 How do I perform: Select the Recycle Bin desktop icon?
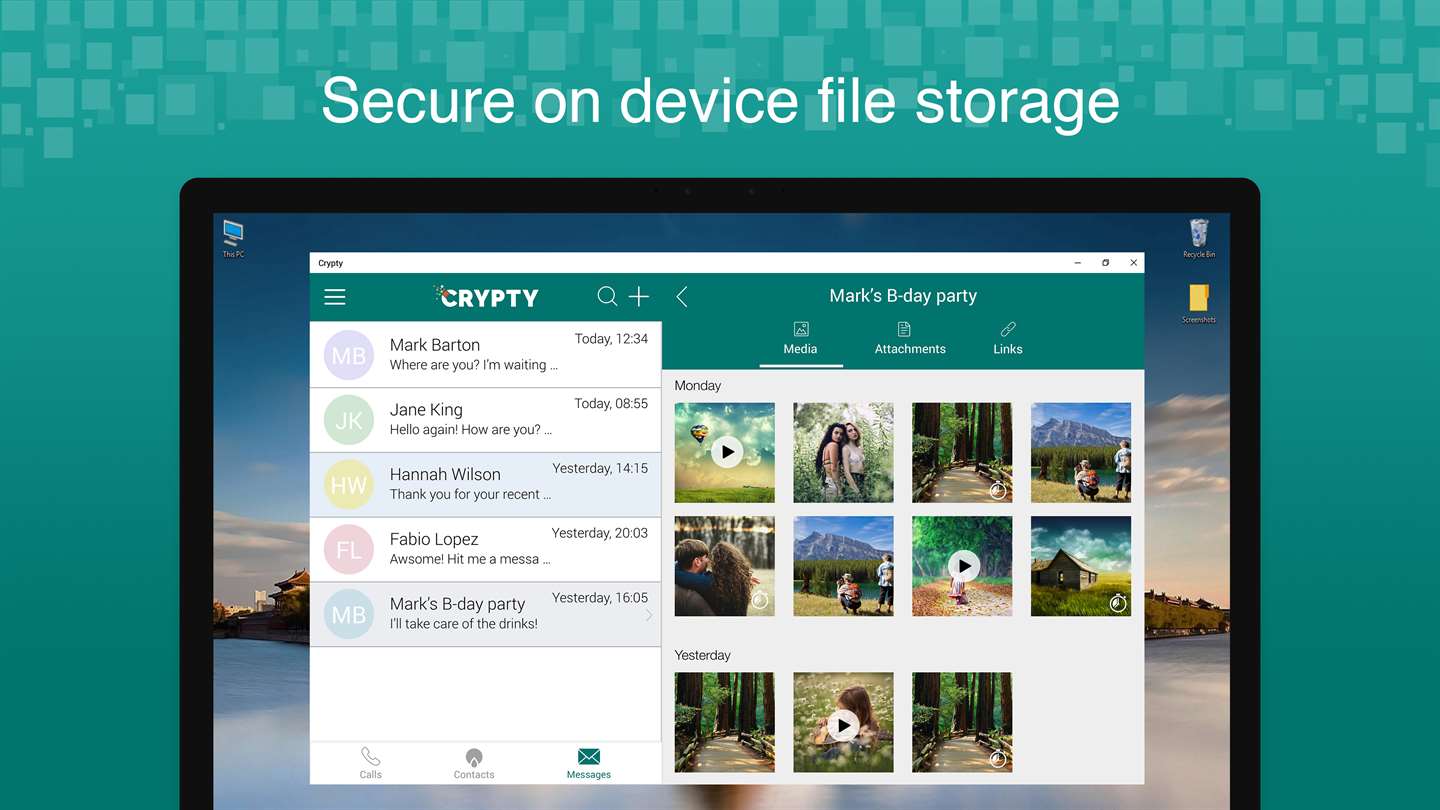pos(1199,239)
